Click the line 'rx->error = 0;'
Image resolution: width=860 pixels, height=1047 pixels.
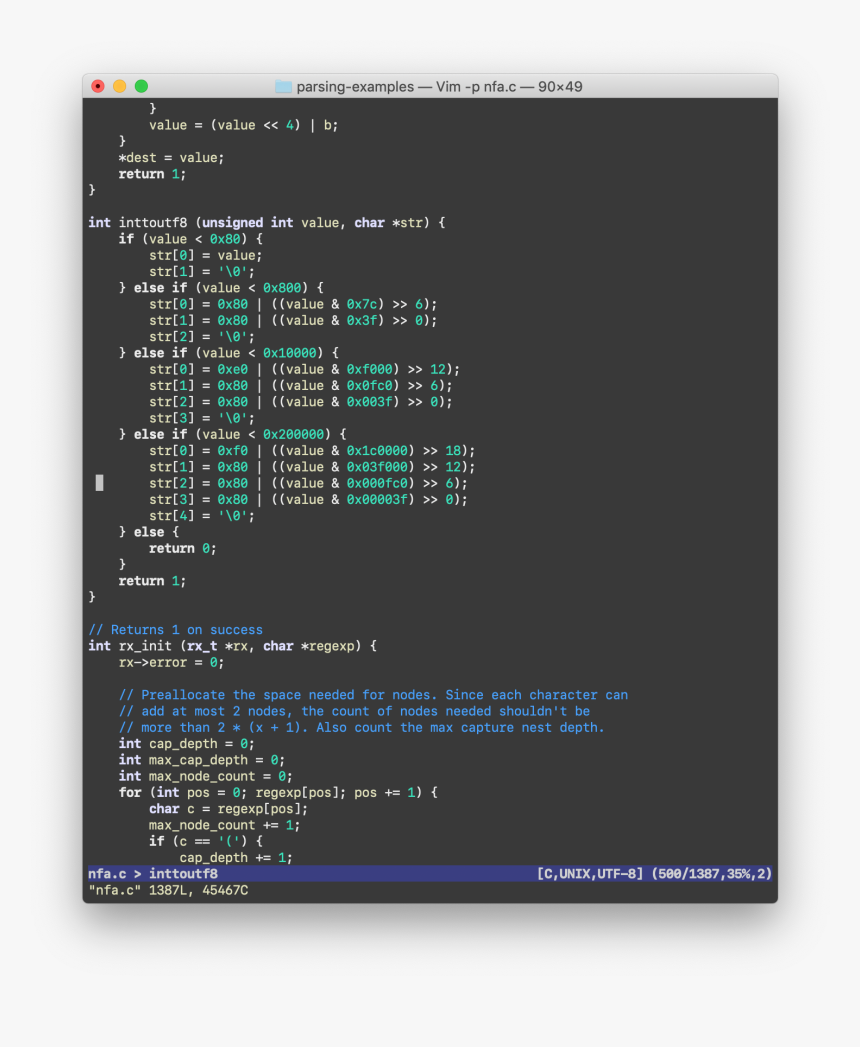(172, 662)
